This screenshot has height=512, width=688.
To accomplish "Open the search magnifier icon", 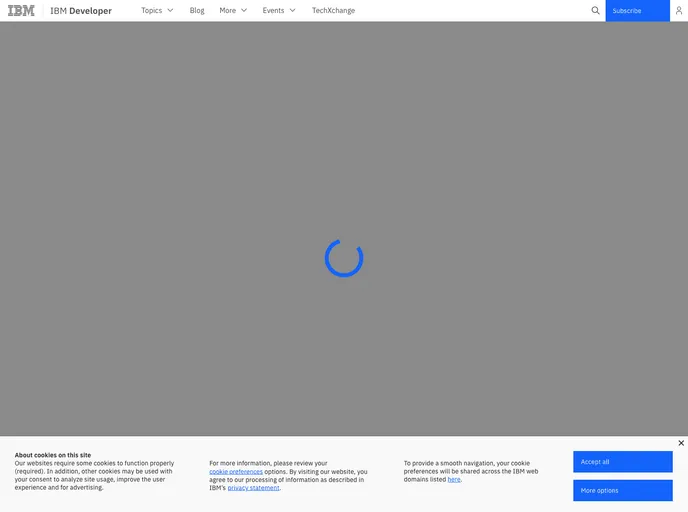I will click(596, 11).
